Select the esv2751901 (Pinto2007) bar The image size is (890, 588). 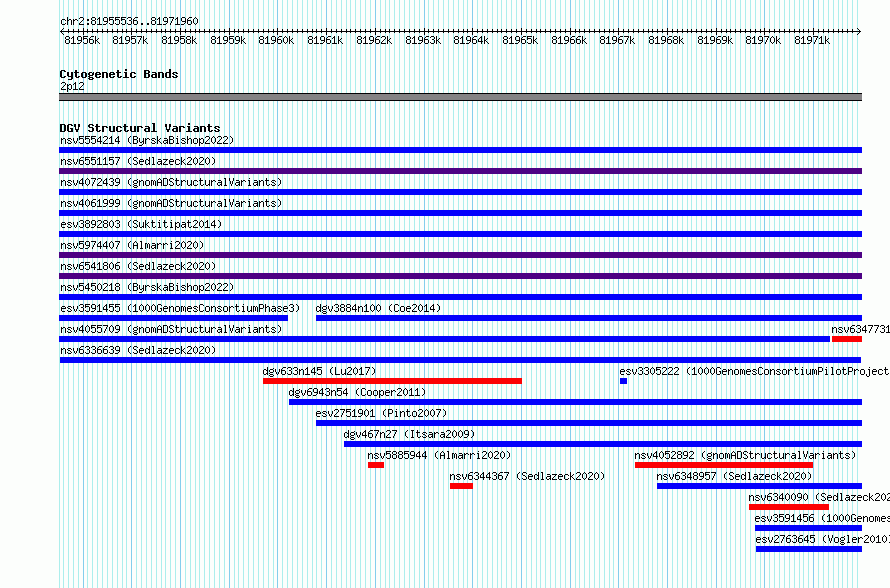[x=589, y=423]
